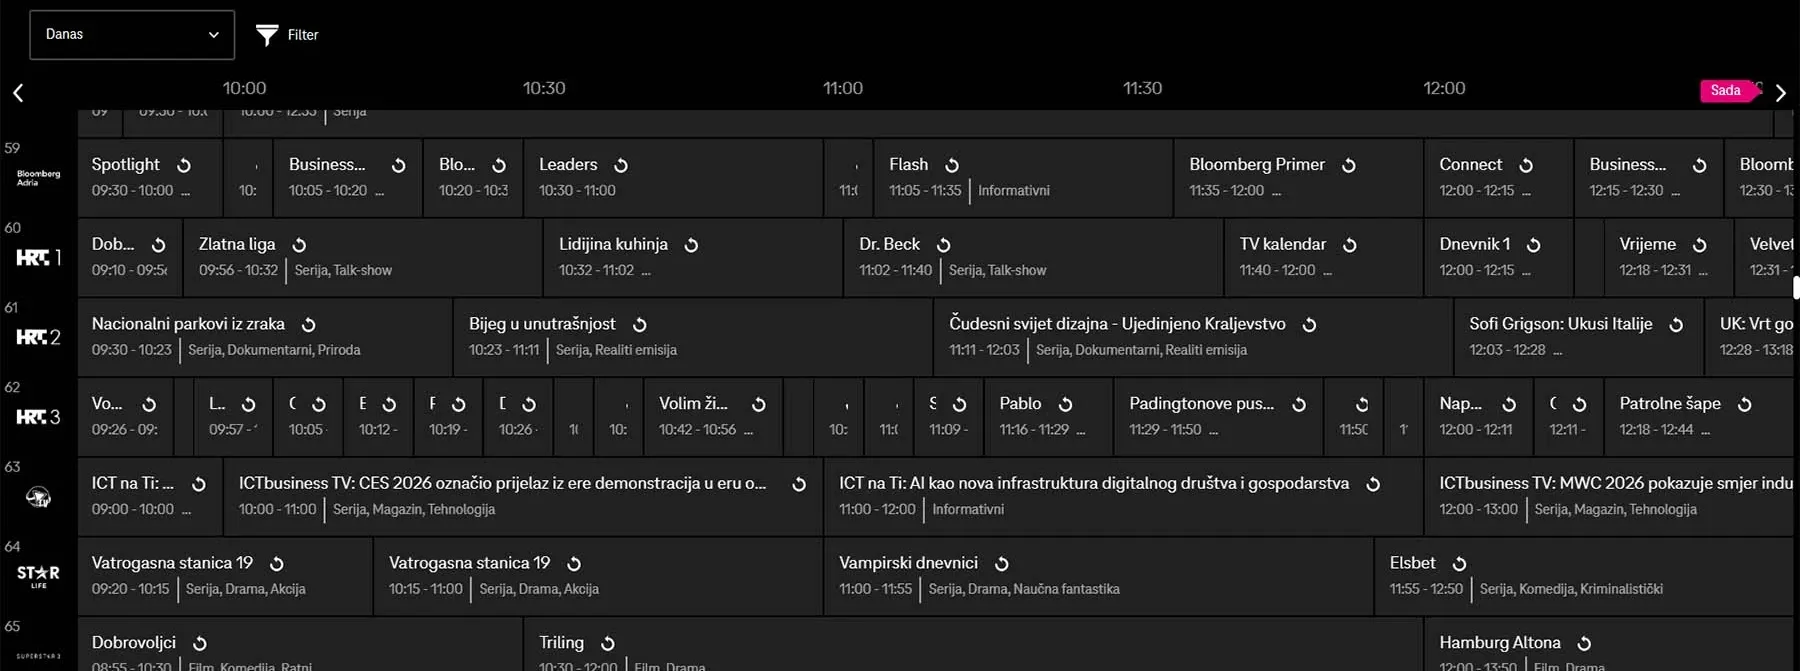The image size is (1800, 671).
Task: Open TV kalendar 11:40 program
Action: click(1323, 258)
